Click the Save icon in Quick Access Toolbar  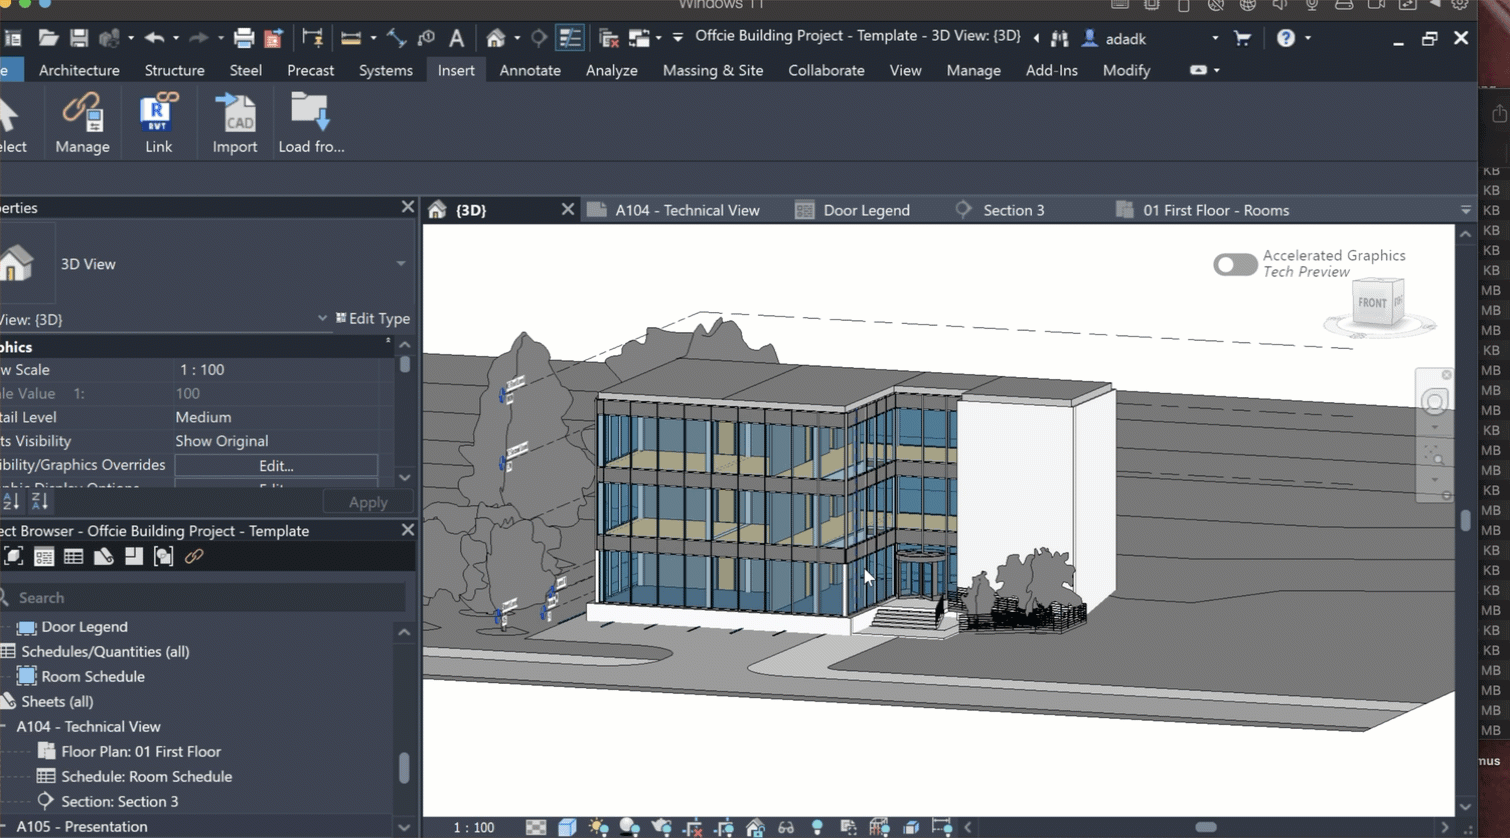(79, 38)
